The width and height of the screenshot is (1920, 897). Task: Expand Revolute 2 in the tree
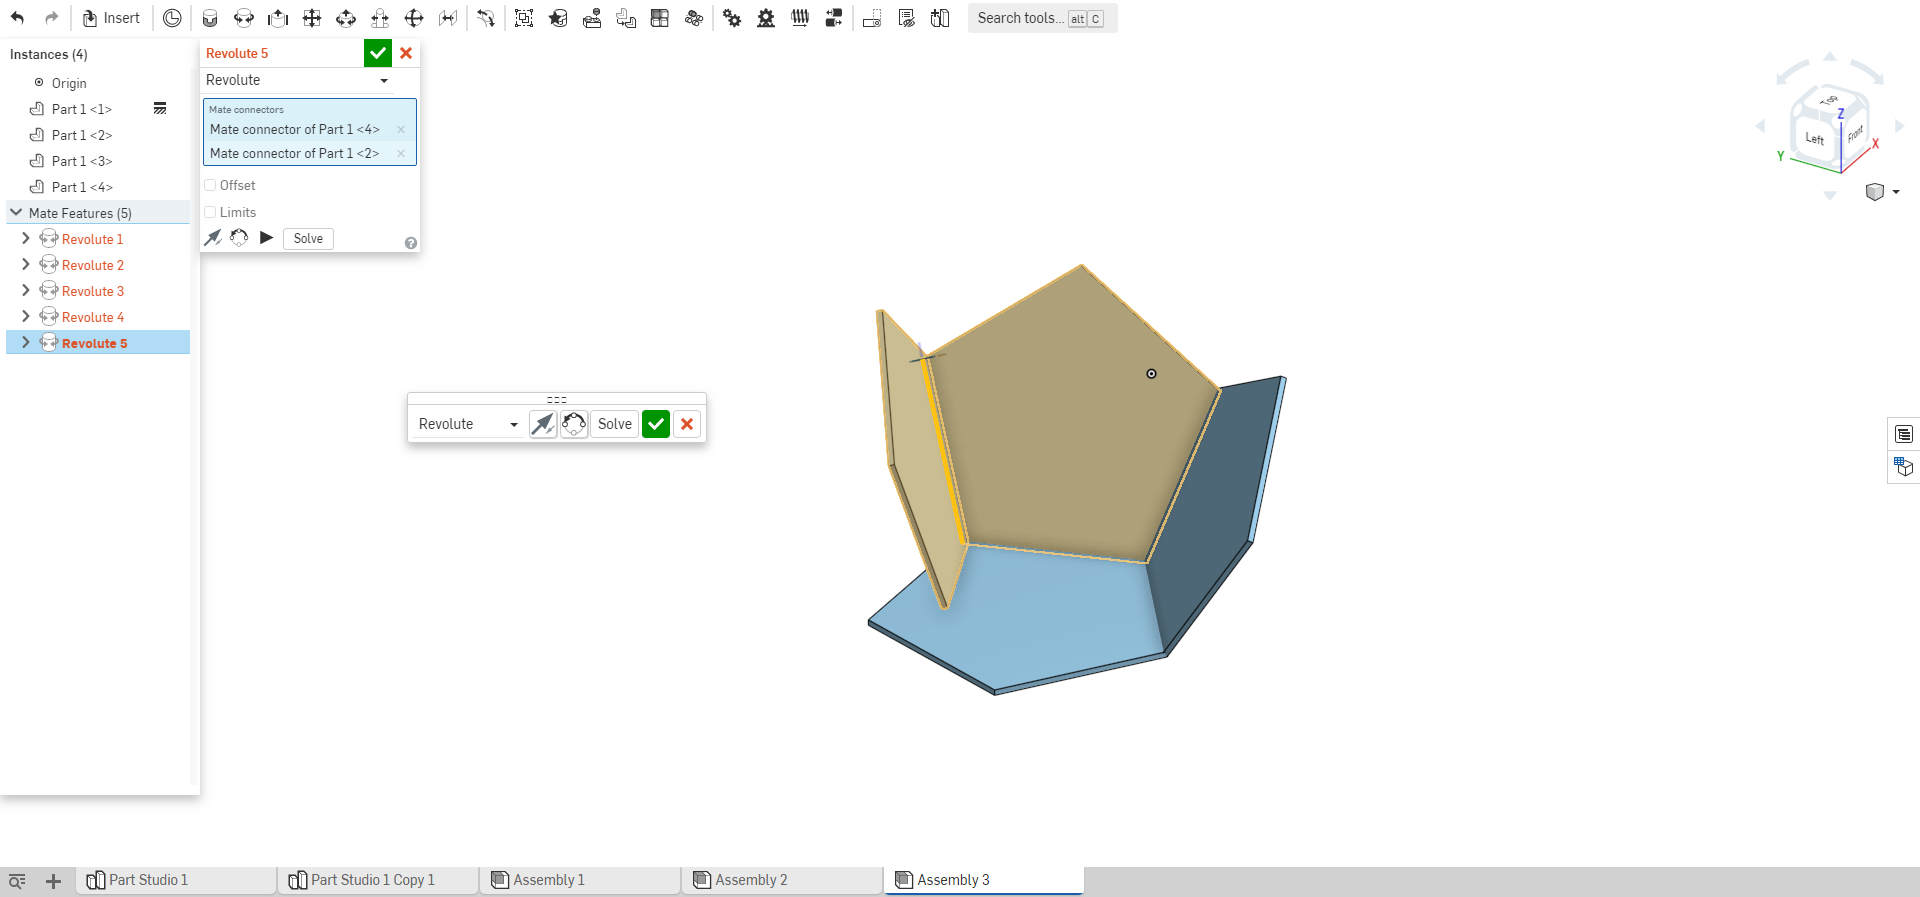(26, 264)
